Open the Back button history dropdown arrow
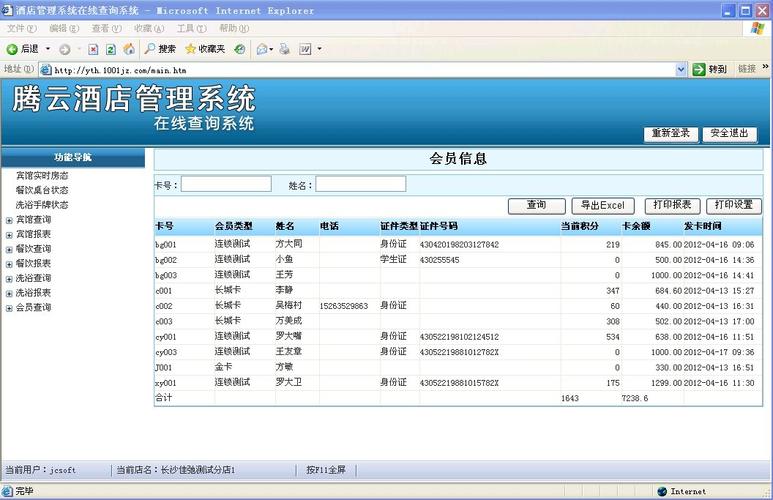 pyautogui.click(x=48, y=49)
